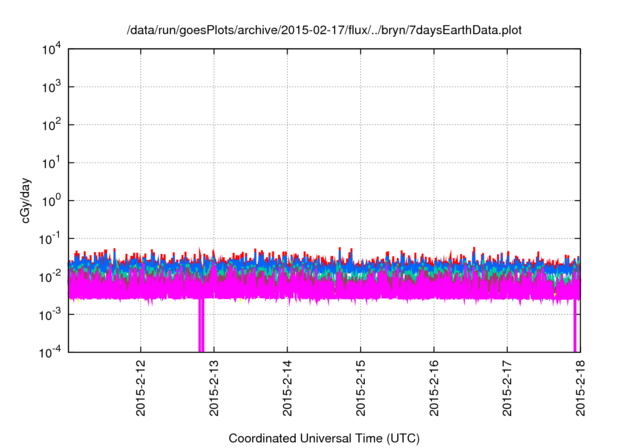Select the 2015-2-14 date tick label

287,388
